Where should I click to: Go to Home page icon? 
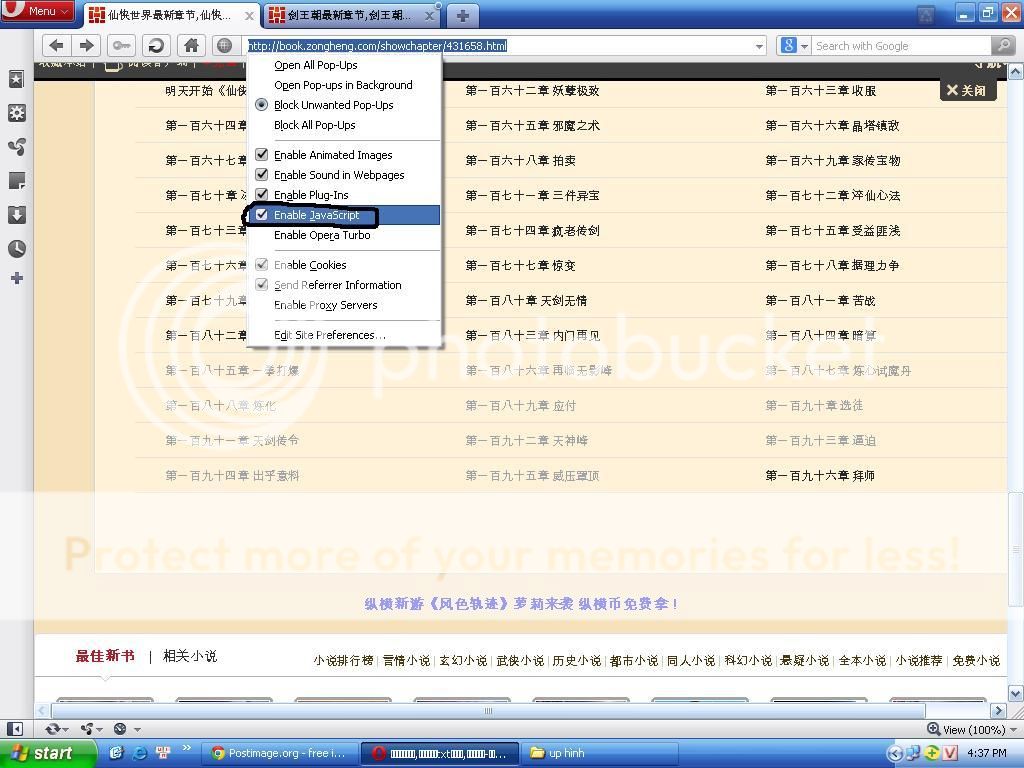(191, 45)
